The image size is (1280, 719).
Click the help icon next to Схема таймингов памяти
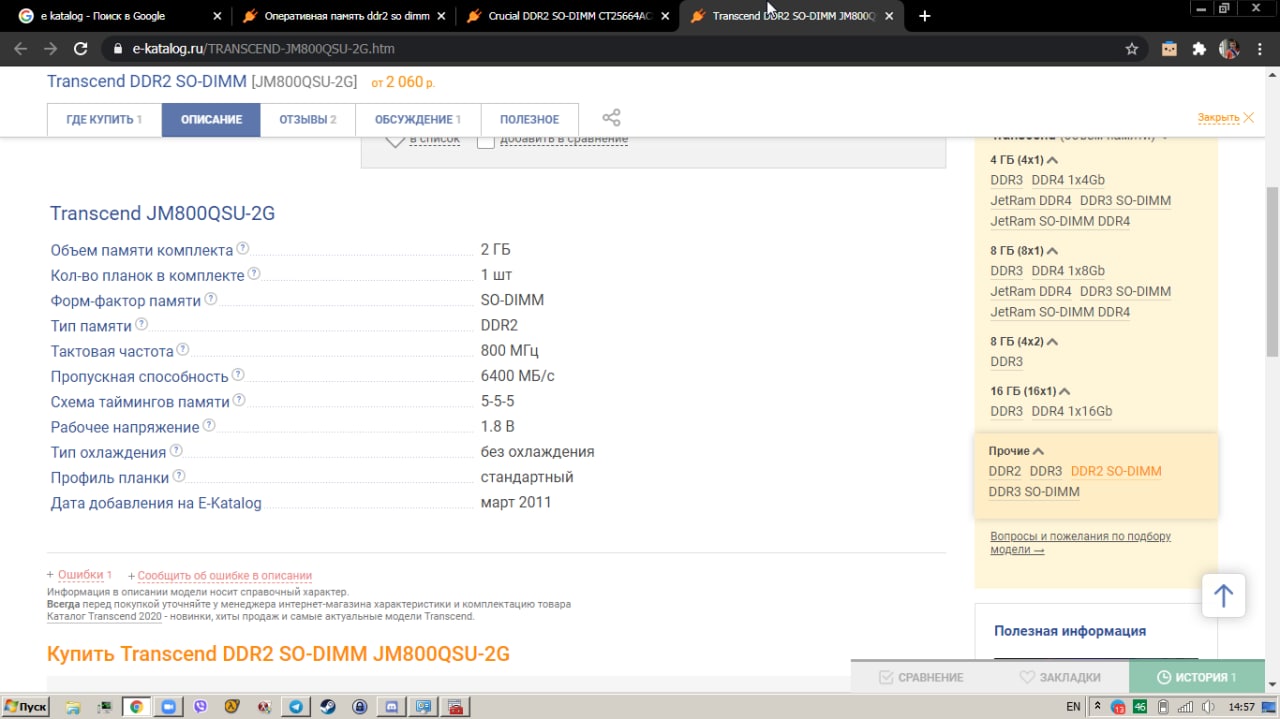[239, 400]
